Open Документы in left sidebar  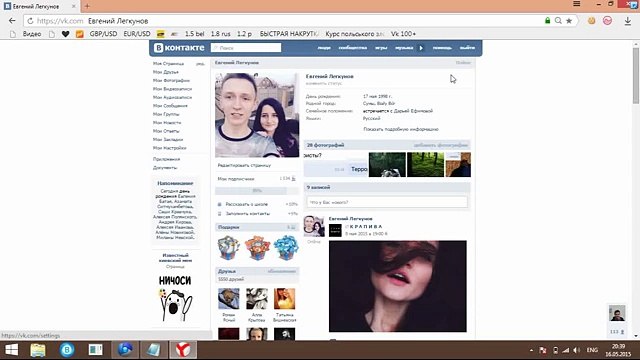coord(165,167)
